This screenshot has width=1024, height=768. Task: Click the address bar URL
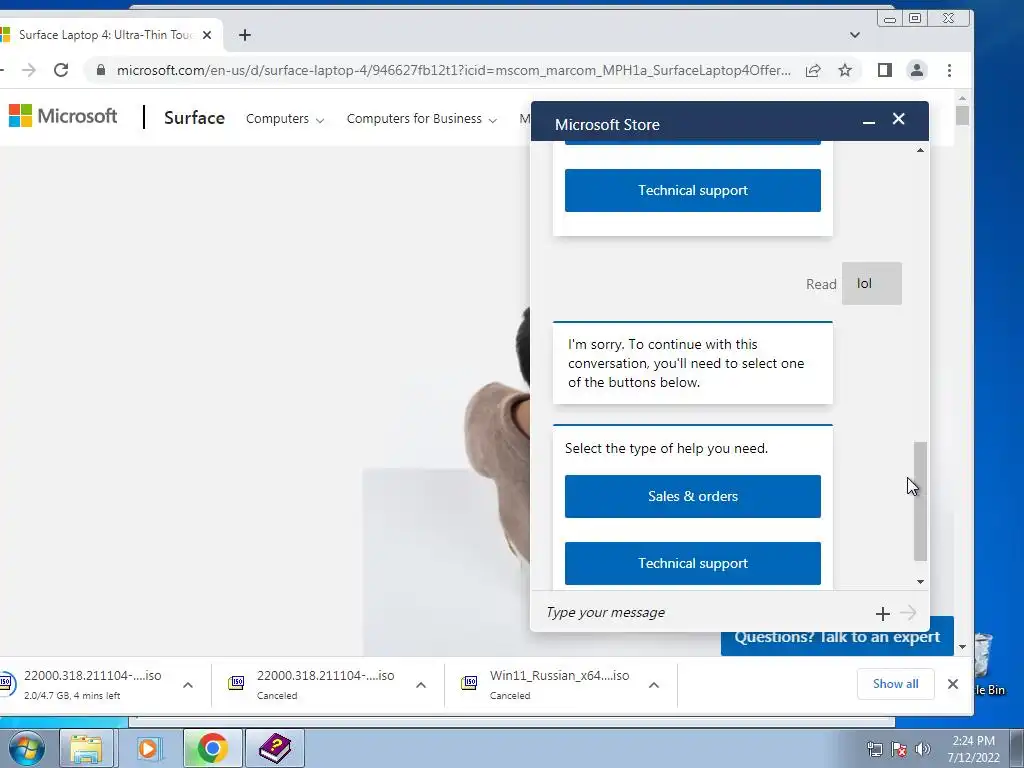(453, 71)
